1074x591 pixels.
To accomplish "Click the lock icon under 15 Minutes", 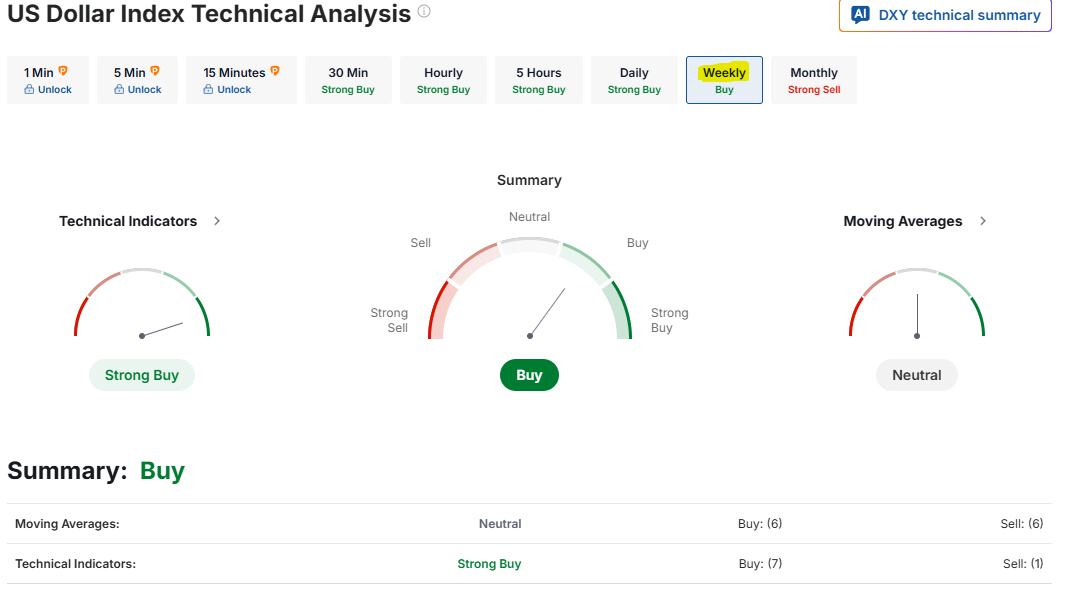I will coord(208,90).
